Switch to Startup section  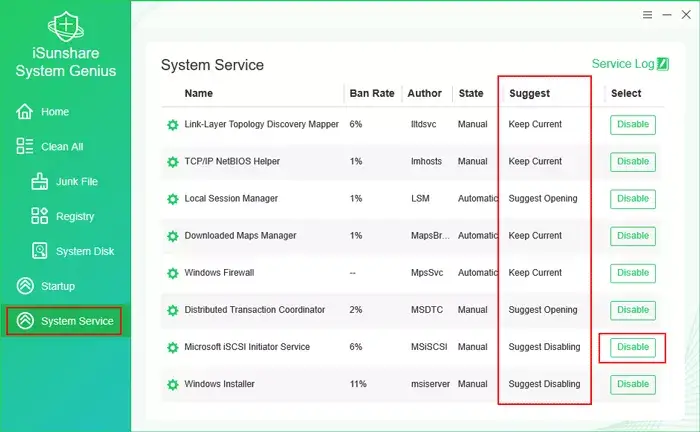point(58,286)
